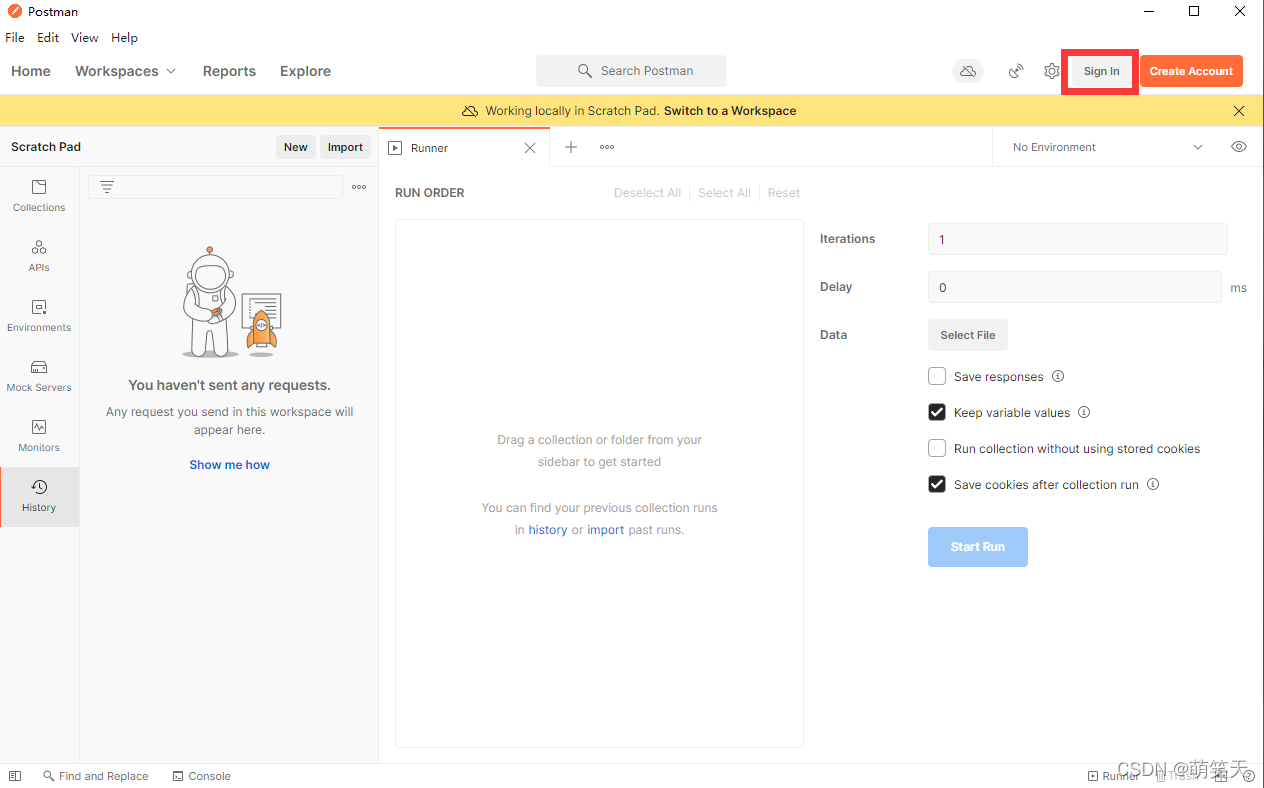The image size is (1264, 788).
Task: Dismiss the yellow Scratch Pad banner
Action: (1239, 111)
